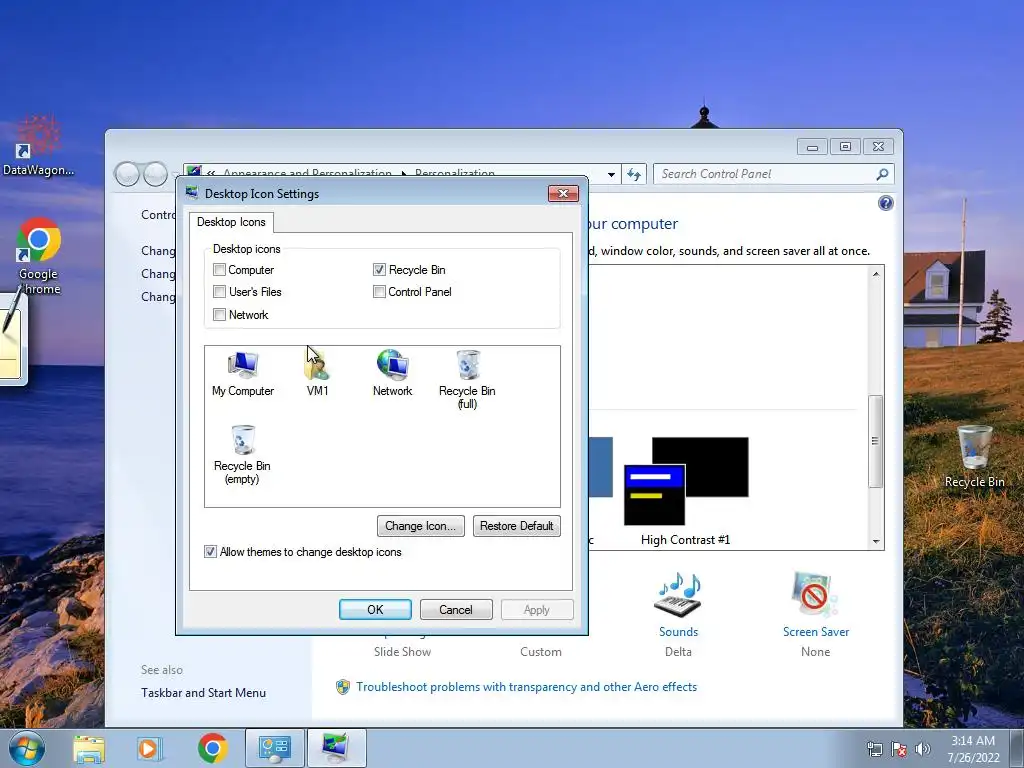
Task: Click the network status tray icon
Action: point(874,749)
